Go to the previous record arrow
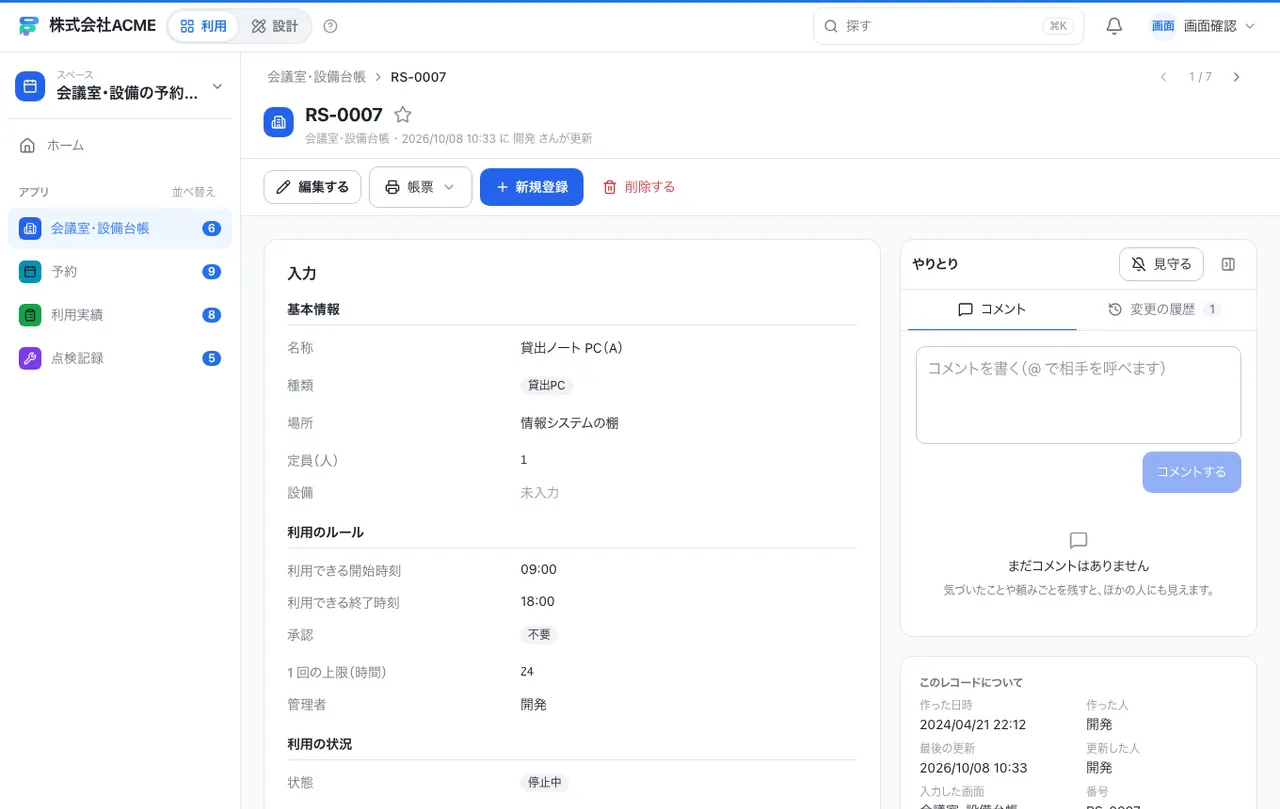 point(1163,77)
